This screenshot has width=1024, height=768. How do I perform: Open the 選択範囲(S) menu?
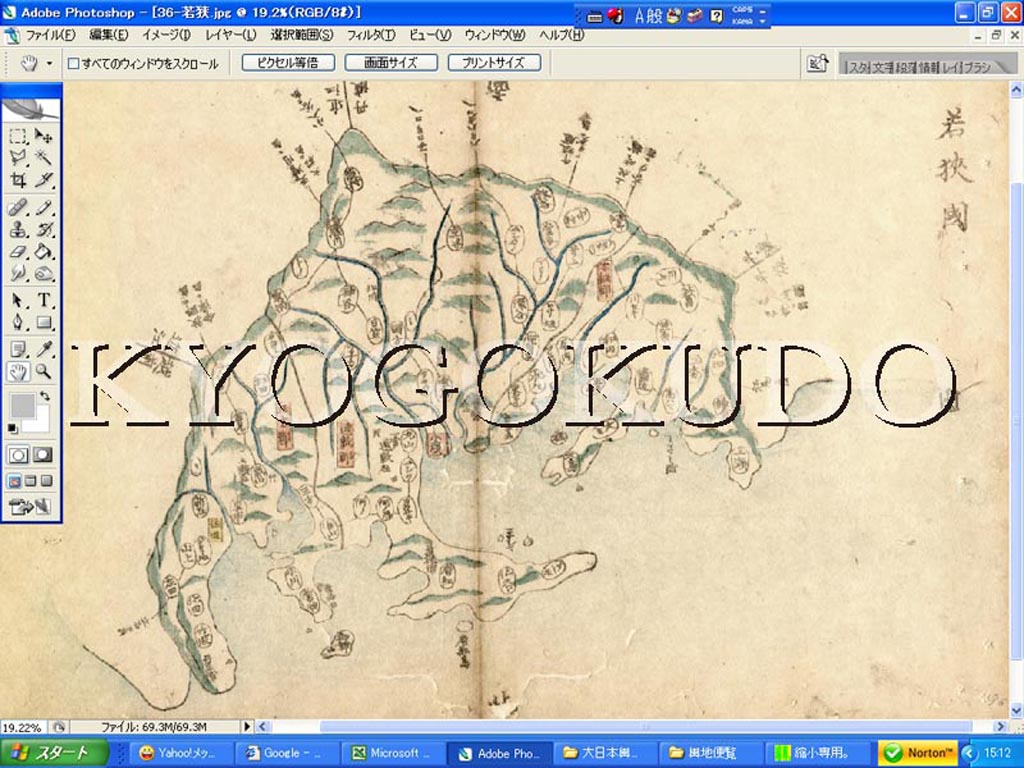coord(302,35)
